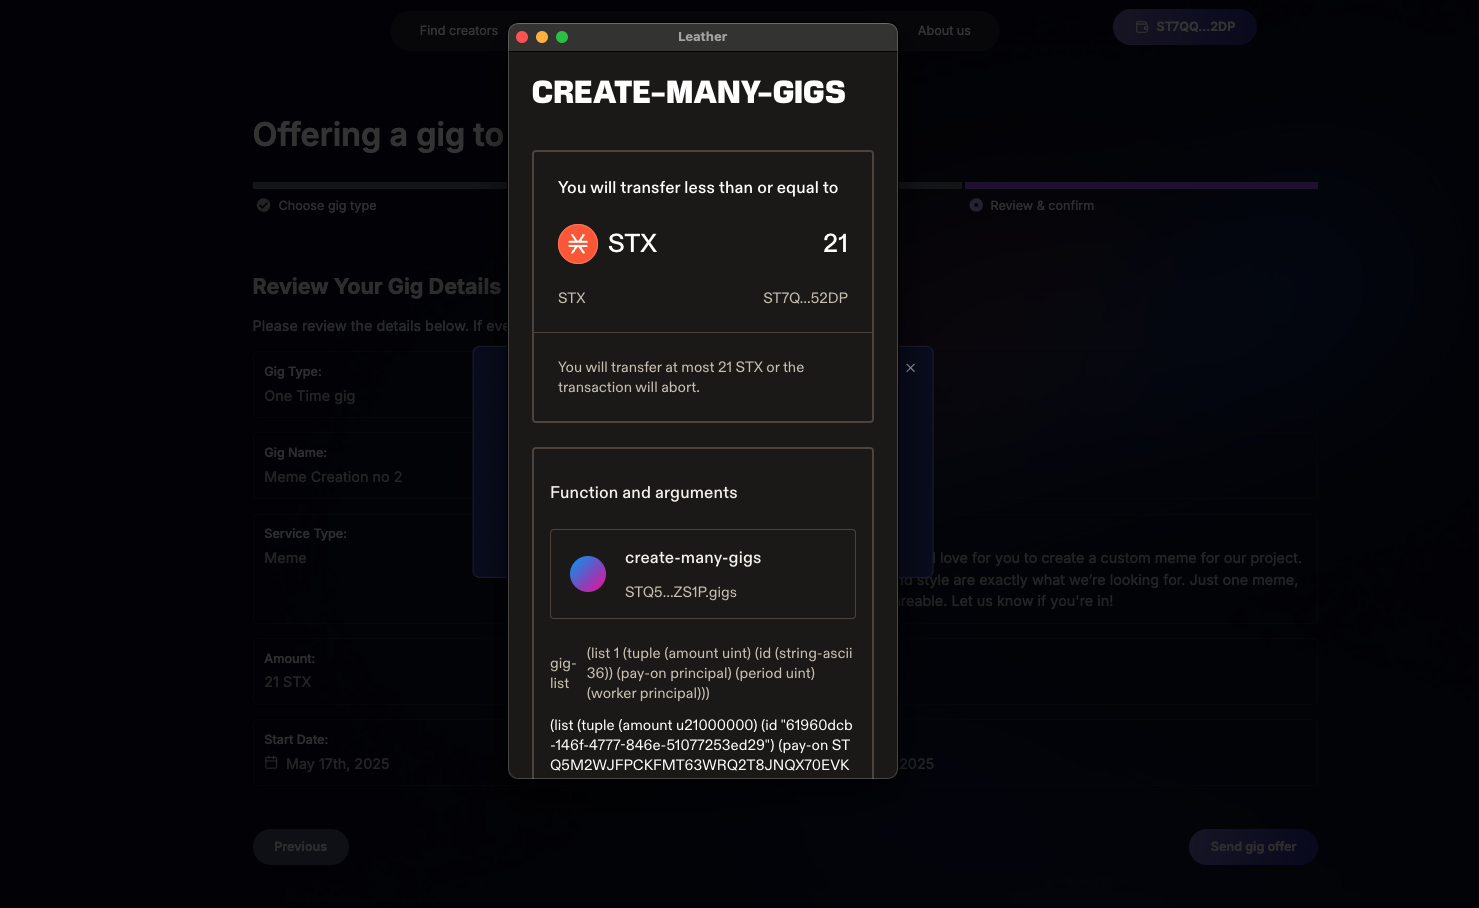Viewport: 1479px width, 908px height.
Task: Click the ST7Q...52DP address in wallet
Action: (805, 298)
